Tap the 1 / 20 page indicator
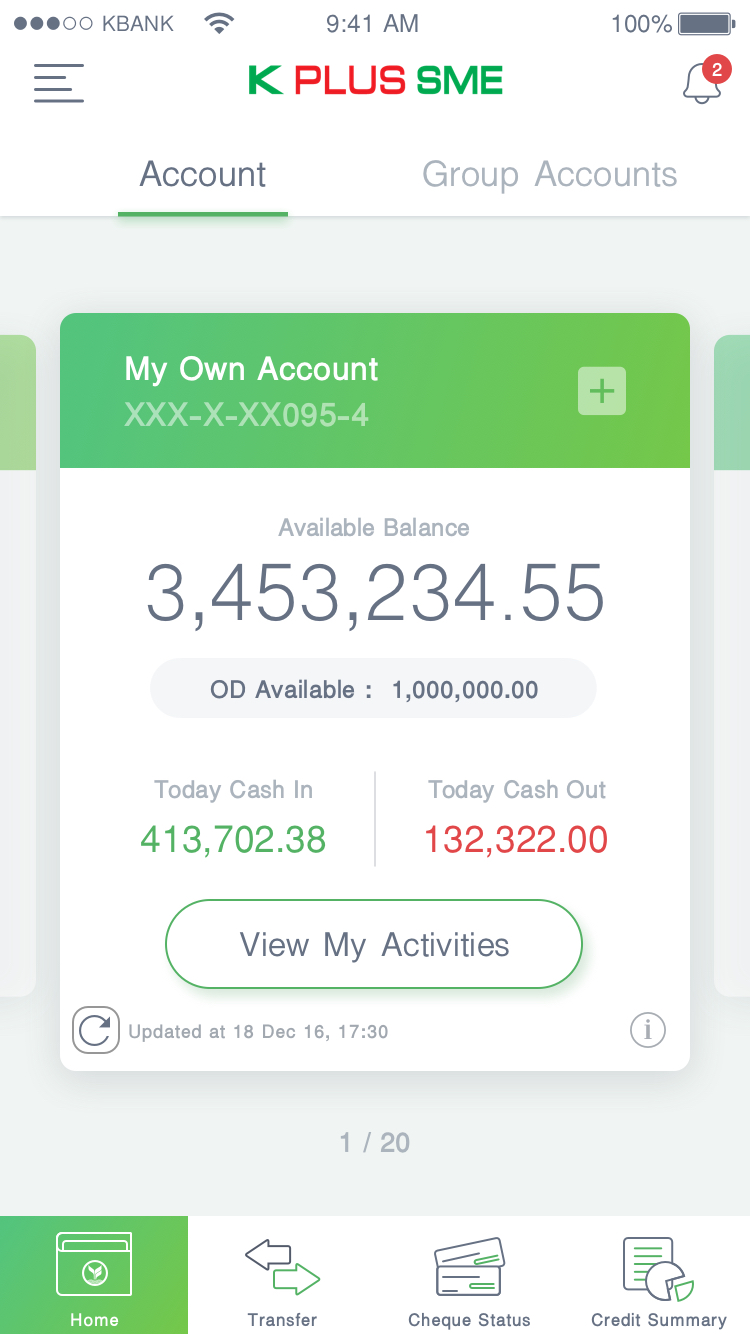The image size is (750, 1334). click(x=375, y=1143)
